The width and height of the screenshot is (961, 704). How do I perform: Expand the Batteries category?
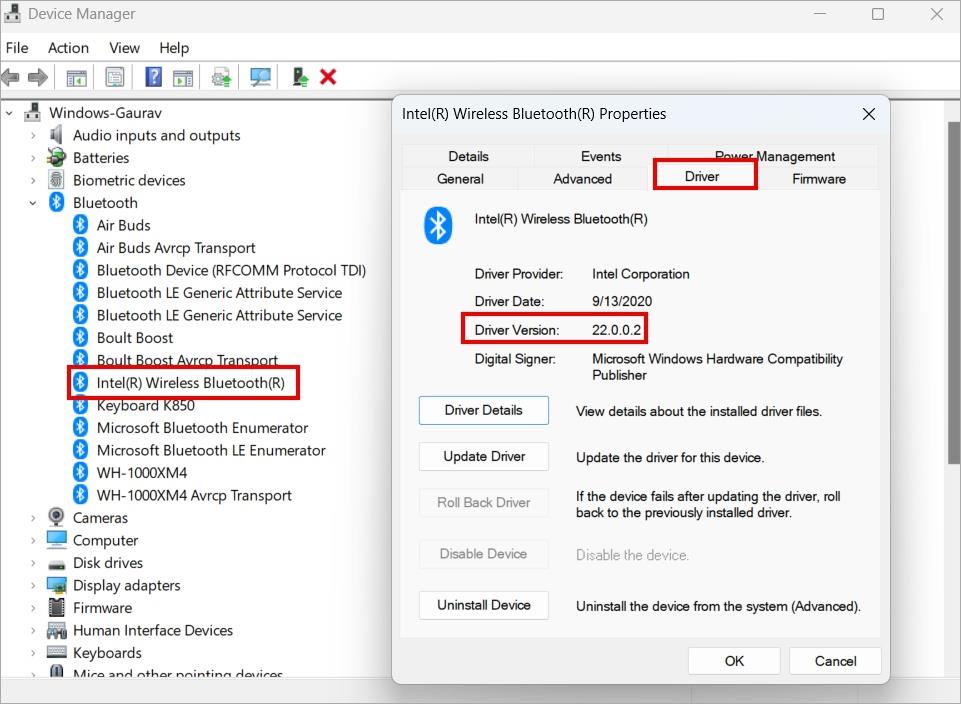tap(33, 158)
